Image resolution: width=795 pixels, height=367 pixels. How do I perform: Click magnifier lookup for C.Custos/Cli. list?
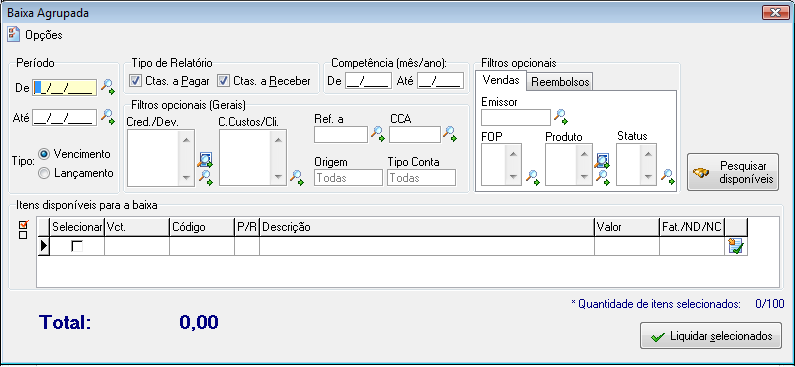tap(297, 177)
